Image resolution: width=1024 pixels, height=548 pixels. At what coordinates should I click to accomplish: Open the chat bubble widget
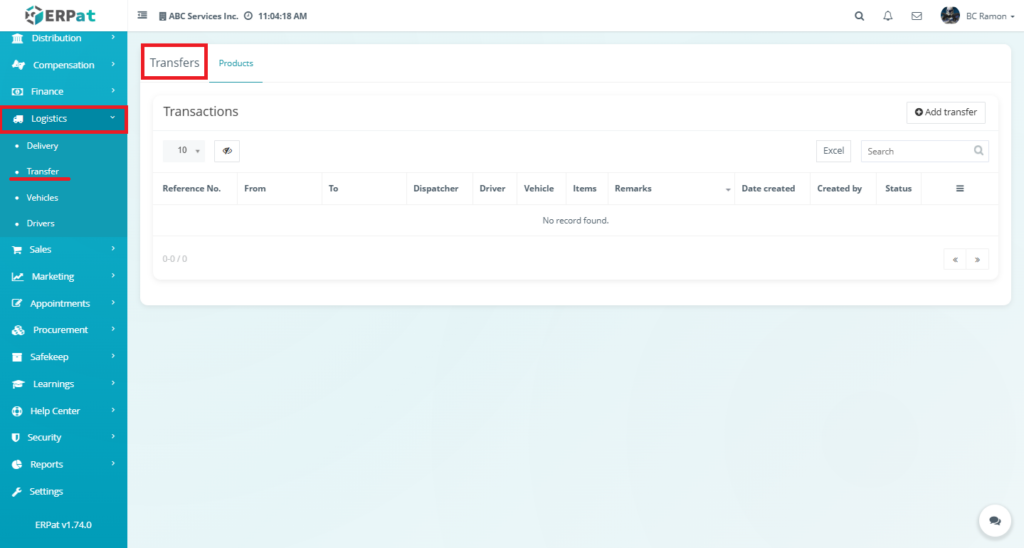pyautogui.click(x=994, y=521)
